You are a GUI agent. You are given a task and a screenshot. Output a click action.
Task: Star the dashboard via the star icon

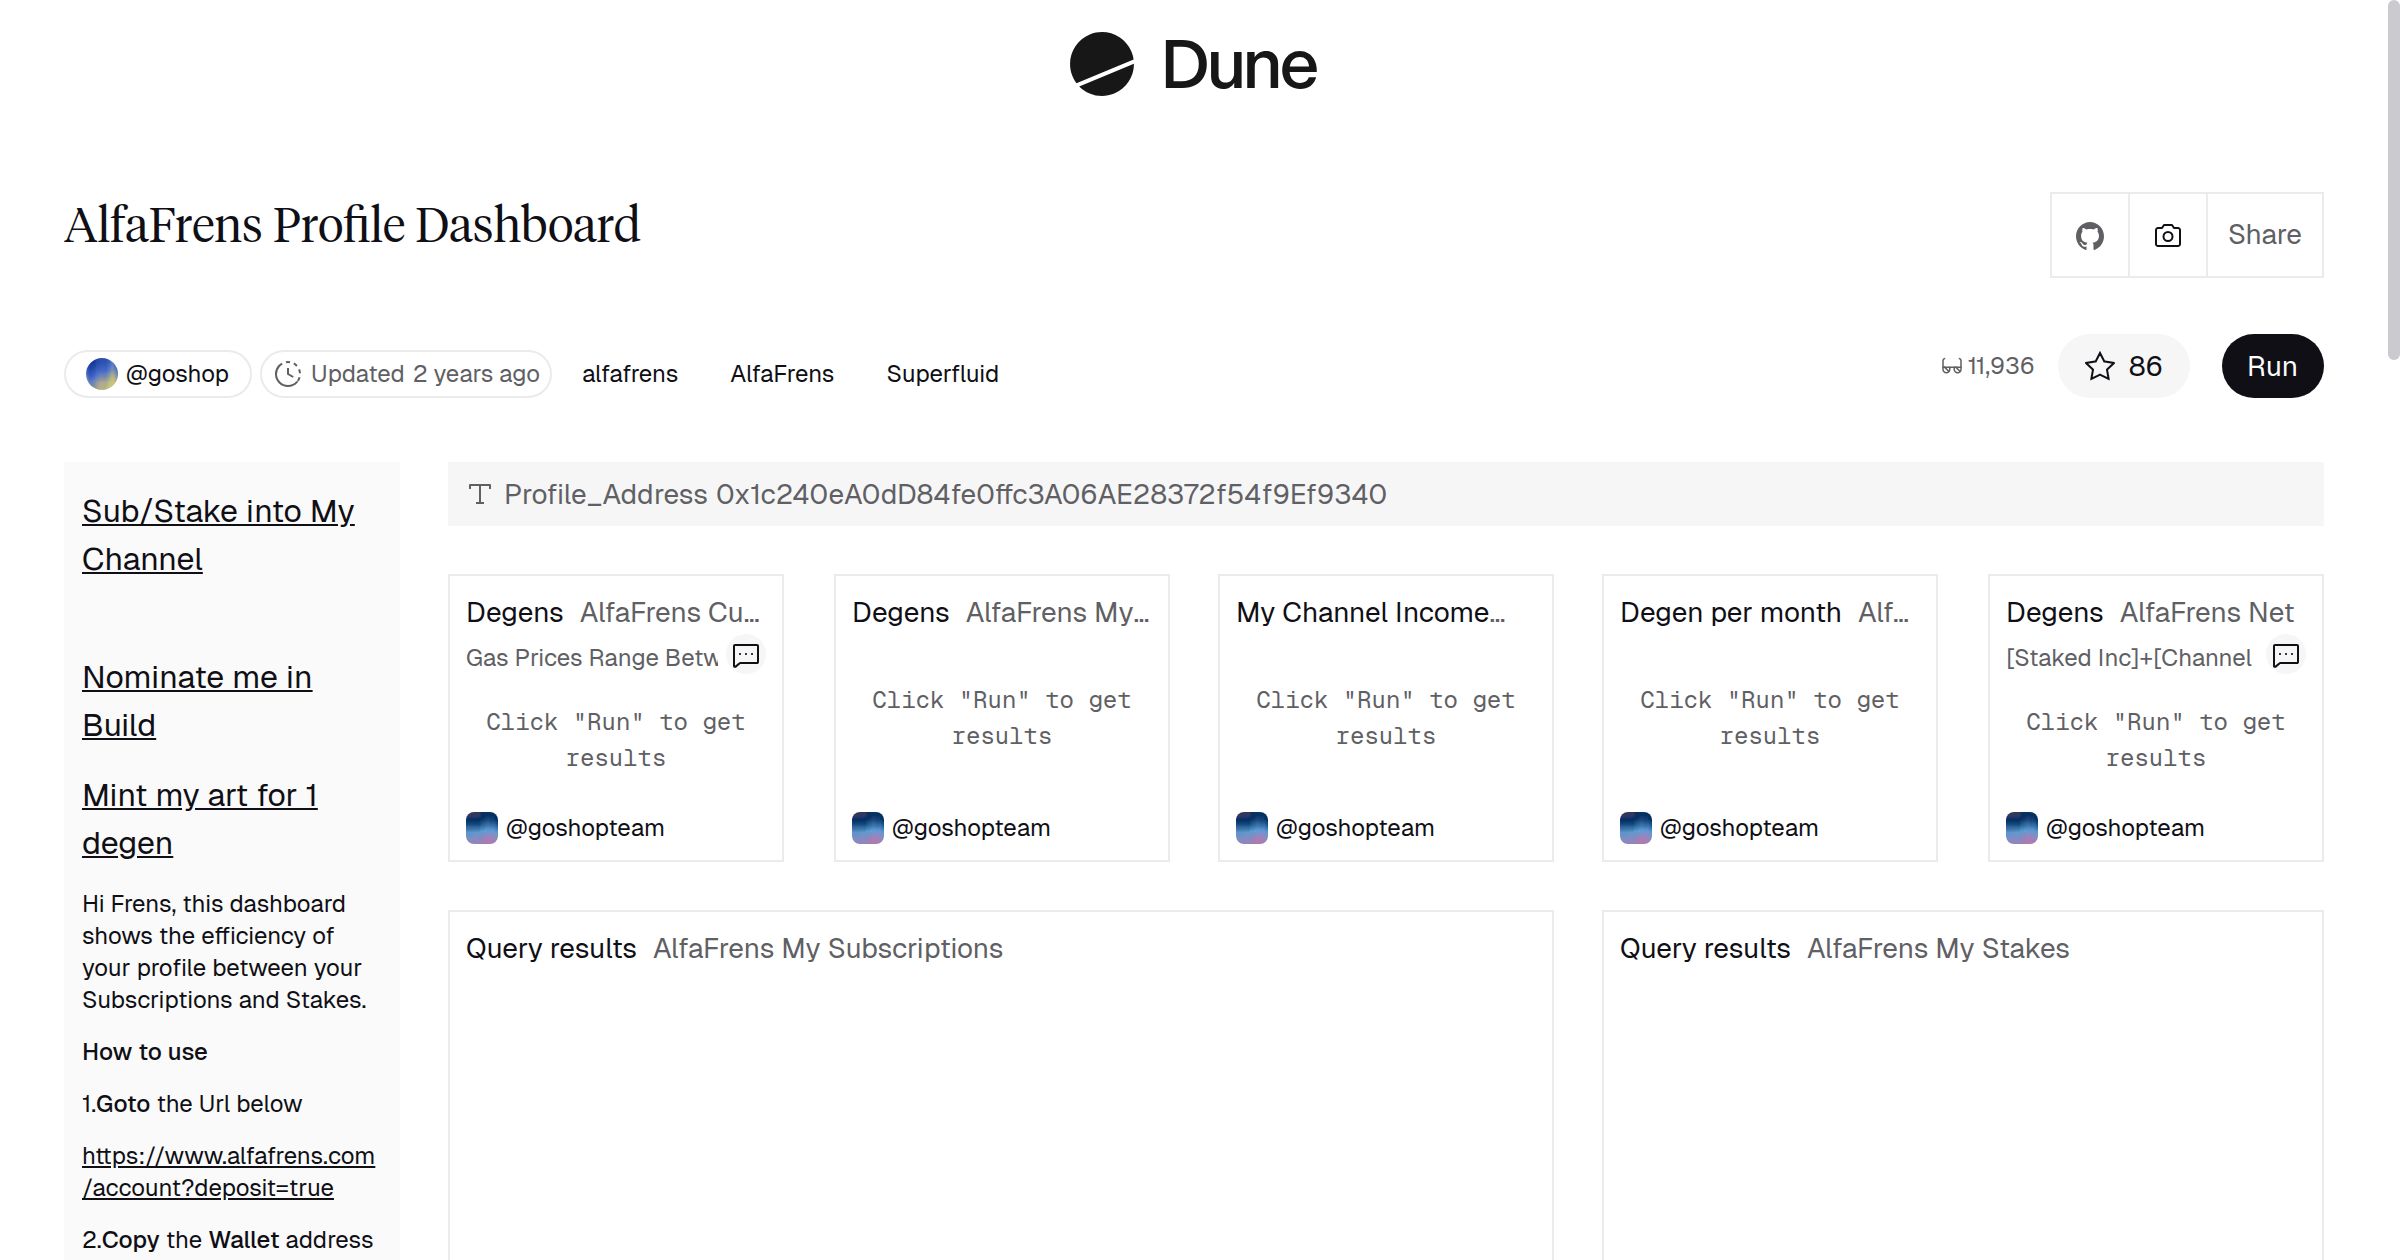2100,366
